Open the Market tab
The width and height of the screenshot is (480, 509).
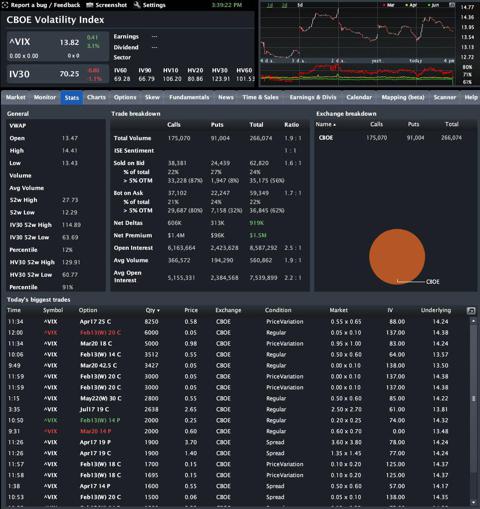click(16, 97)
